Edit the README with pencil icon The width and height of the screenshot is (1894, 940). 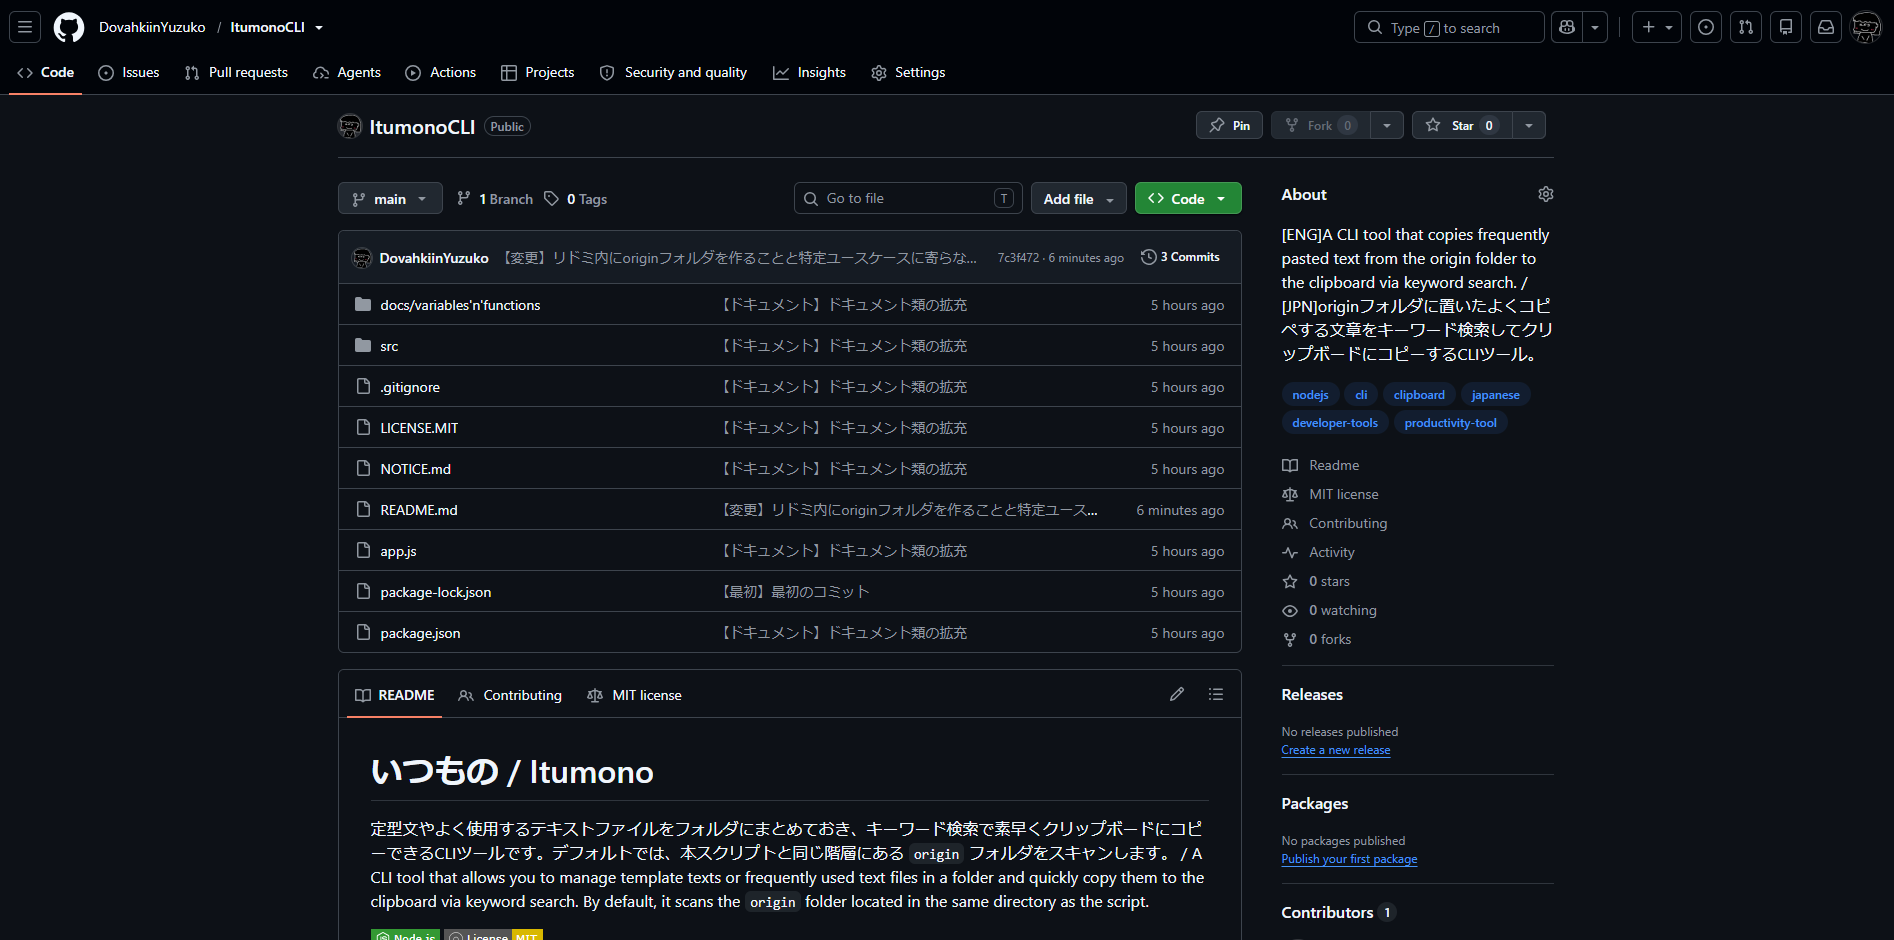[1177, 694]
